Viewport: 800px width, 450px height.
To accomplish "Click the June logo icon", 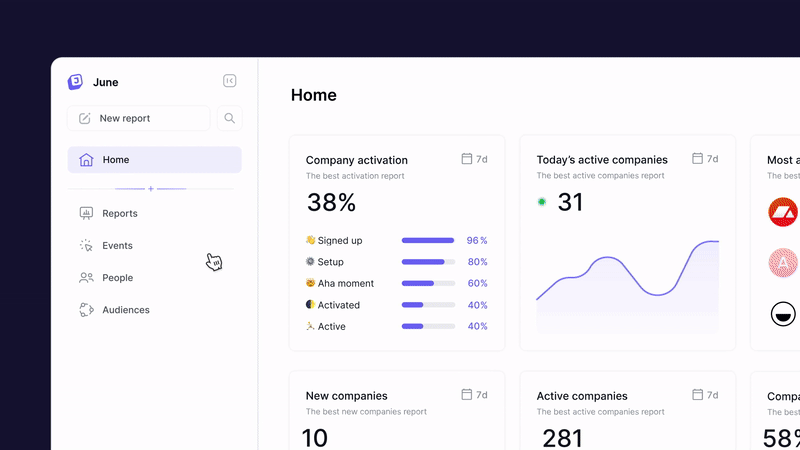I will [76, 82].
